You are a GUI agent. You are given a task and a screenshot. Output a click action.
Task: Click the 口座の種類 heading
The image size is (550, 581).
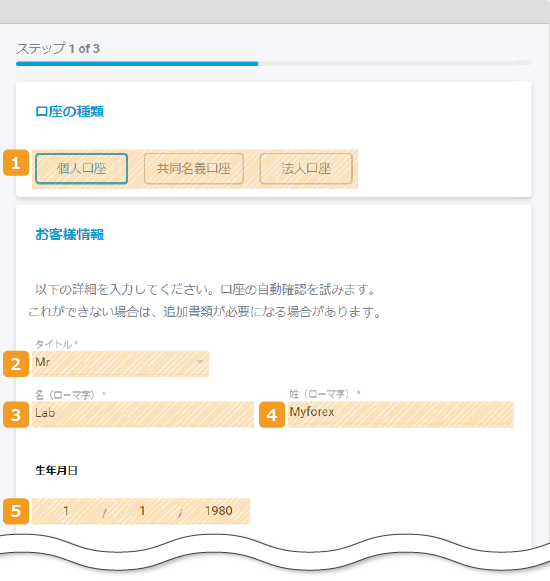[x=69, y=112]
